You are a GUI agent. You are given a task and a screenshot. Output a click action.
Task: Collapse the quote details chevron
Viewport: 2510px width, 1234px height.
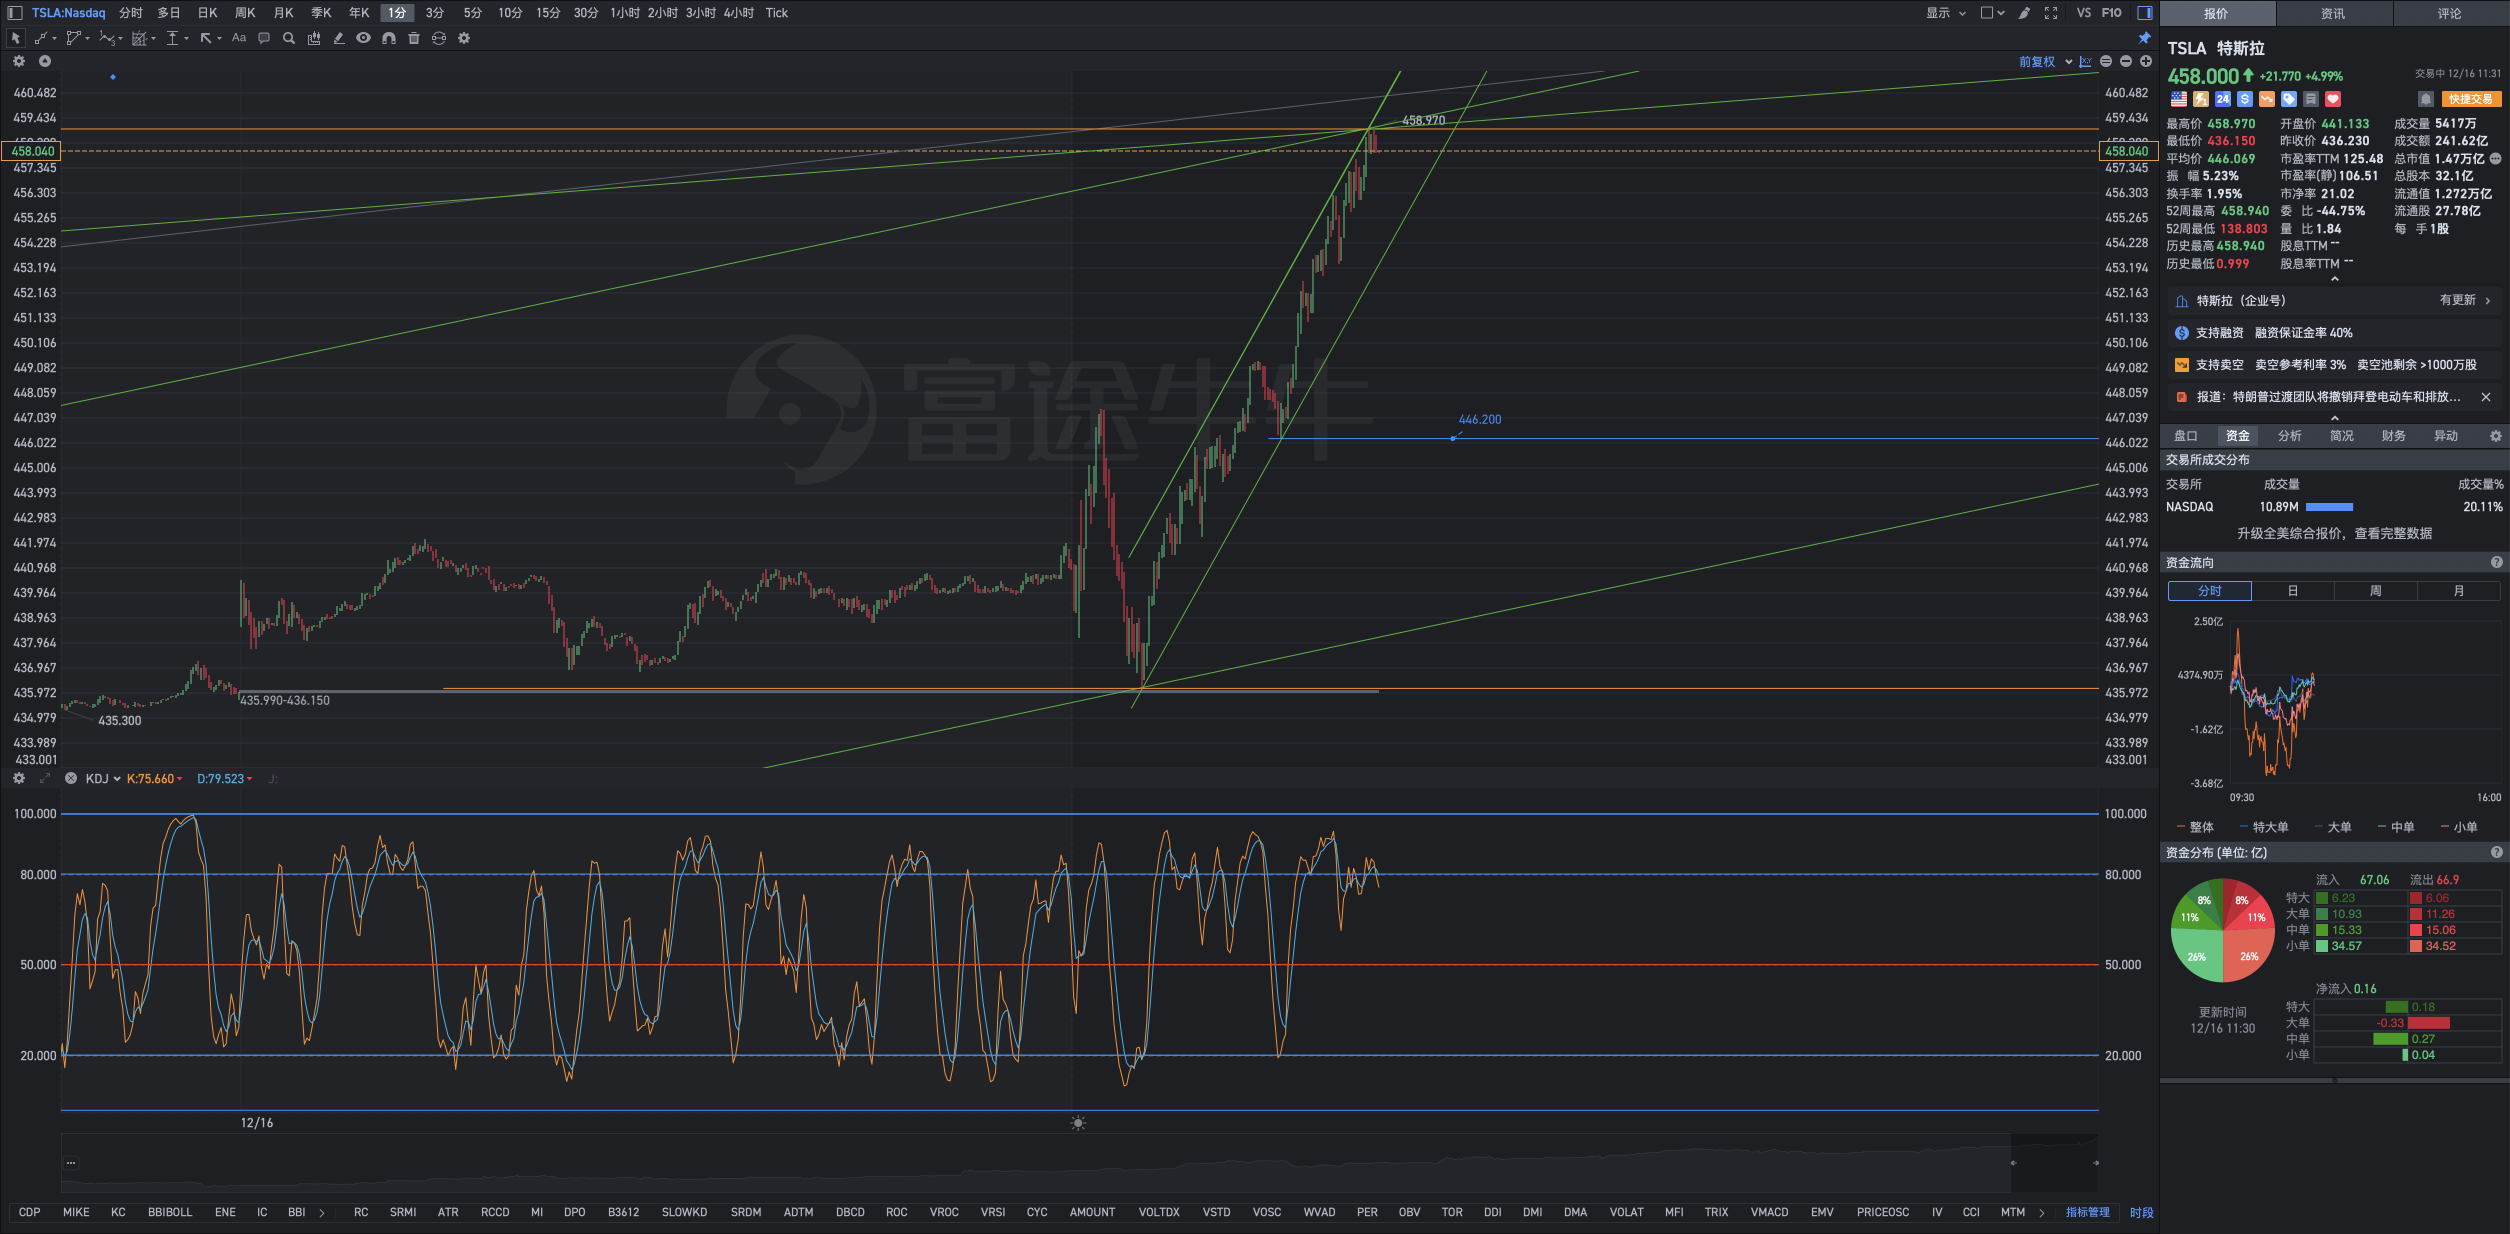coord(2335,280)
